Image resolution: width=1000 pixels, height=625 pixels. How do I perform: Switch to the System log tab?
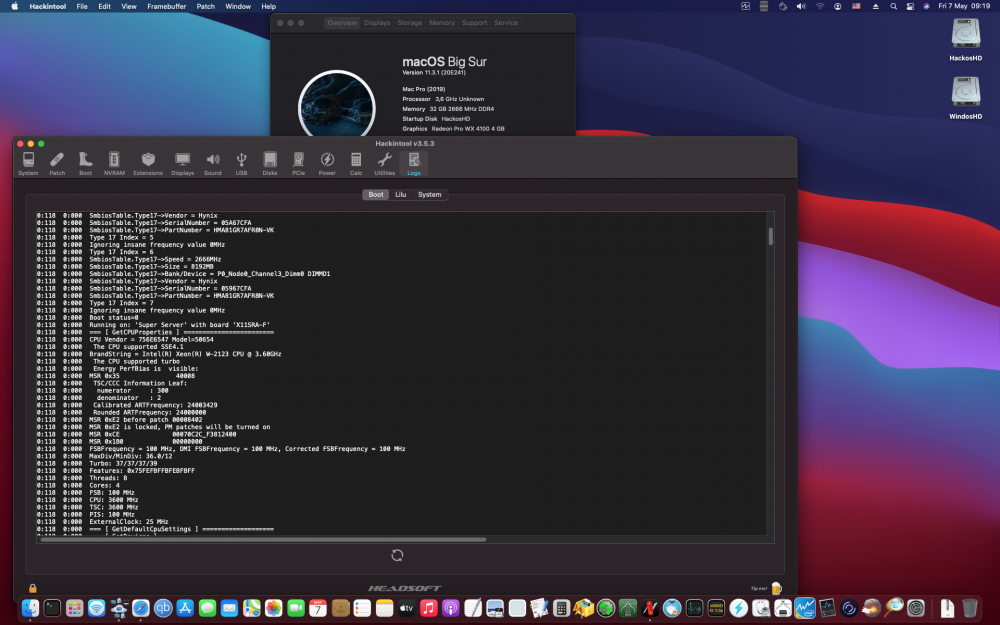tap(429, 195)
